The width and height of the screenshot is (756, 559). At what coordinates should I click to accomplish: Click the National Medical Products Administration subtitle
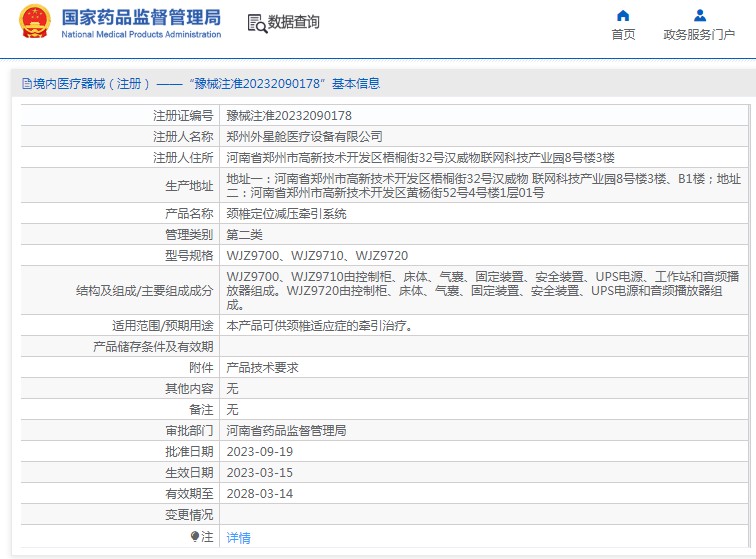tap(141, 34)
